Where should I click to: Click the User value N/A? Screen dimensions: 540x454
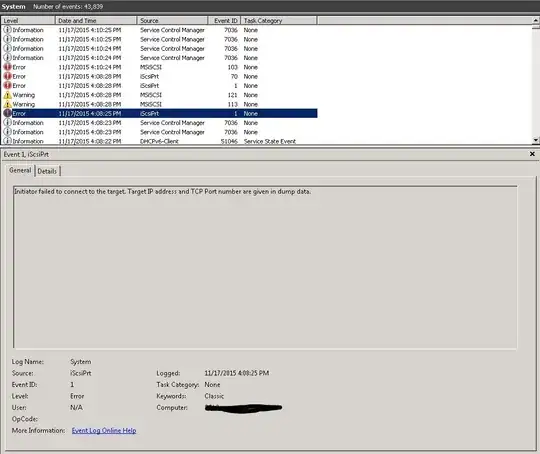point(76,407)
